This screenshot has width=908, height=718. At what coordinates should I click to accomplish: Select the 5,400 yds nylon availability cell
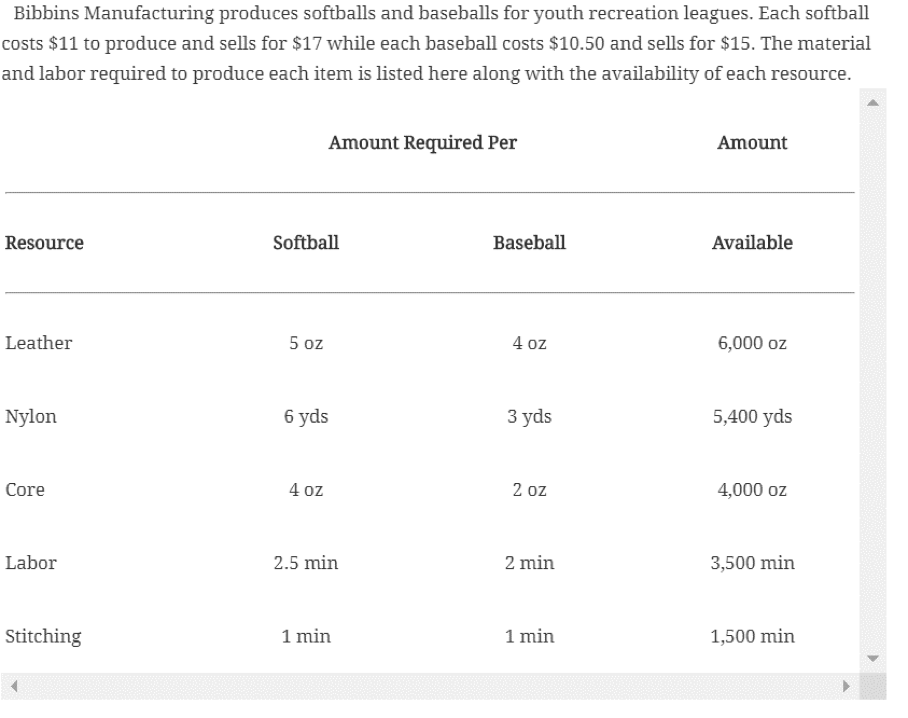click(752, 417)
